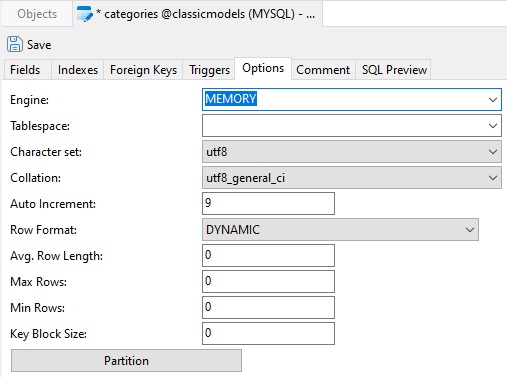Click the Engine field with MEMORY selected
The image size is (507, 377).
pyautogui.click(x=352, y=99)
